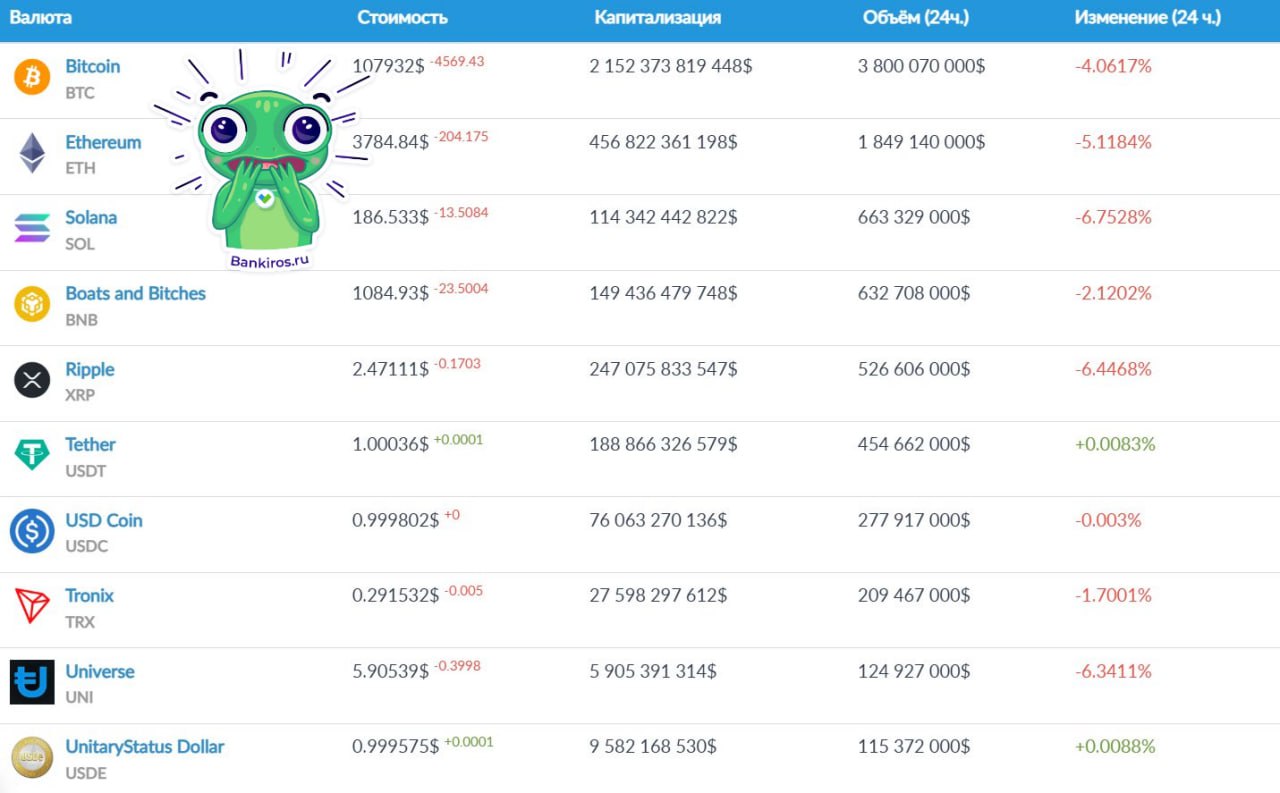Click the black XRP logo icon
The width and height of the screenshot is (1280, 793).
click(32, 381)
